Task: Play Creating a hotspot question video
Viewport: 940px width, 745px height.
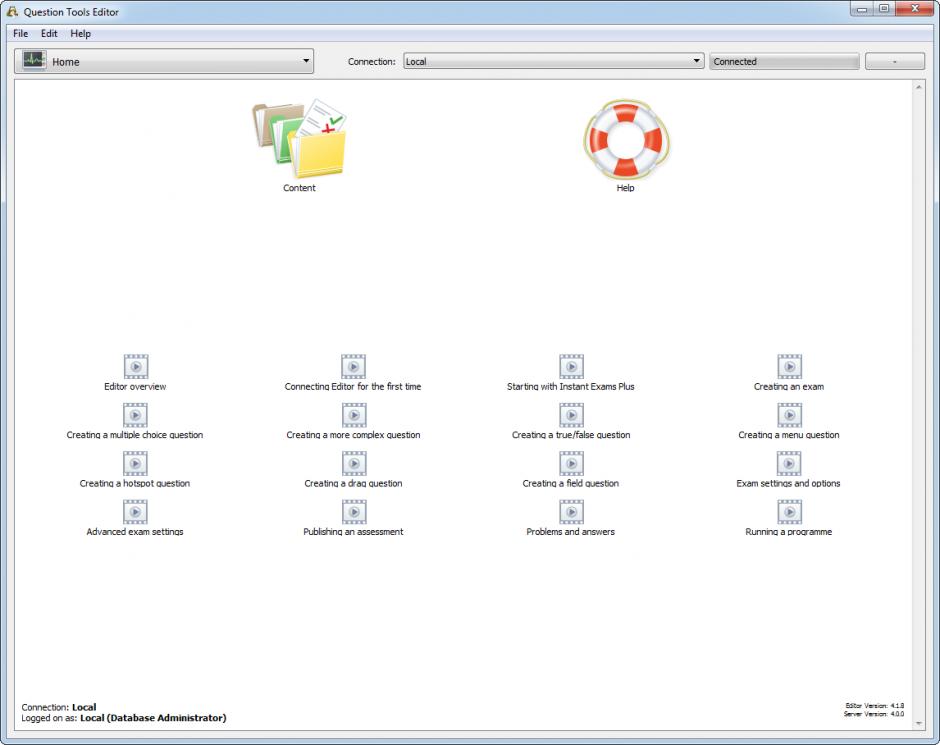Action: tap(135, 464)
